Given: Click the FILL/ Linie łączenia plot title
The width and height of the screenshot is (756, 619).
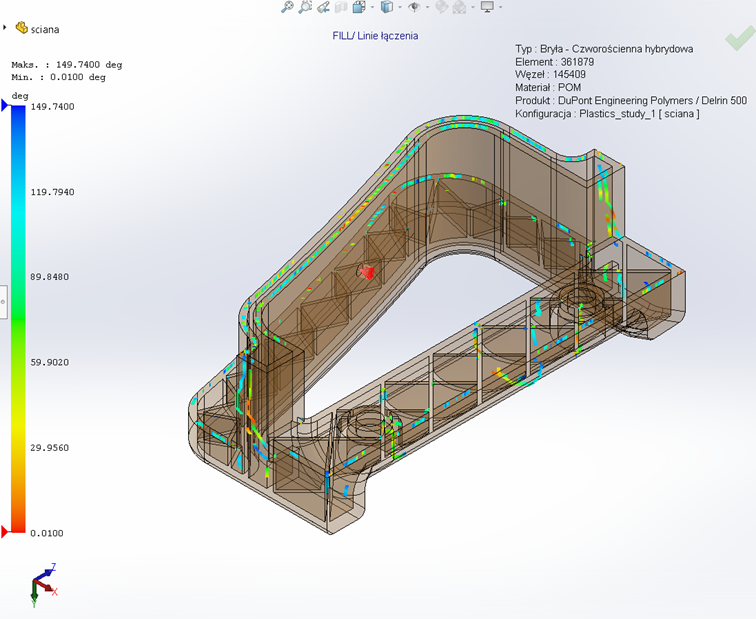Looking at the screenshot, I should pos(375,36).
